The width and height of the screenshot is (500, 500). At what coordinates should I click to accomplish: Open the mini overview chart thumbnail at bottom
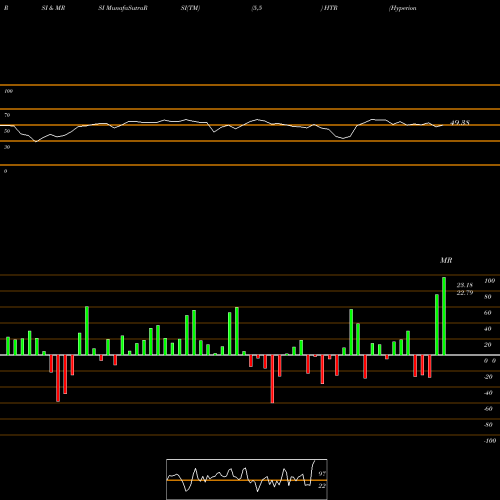click(x=247, y=479)
